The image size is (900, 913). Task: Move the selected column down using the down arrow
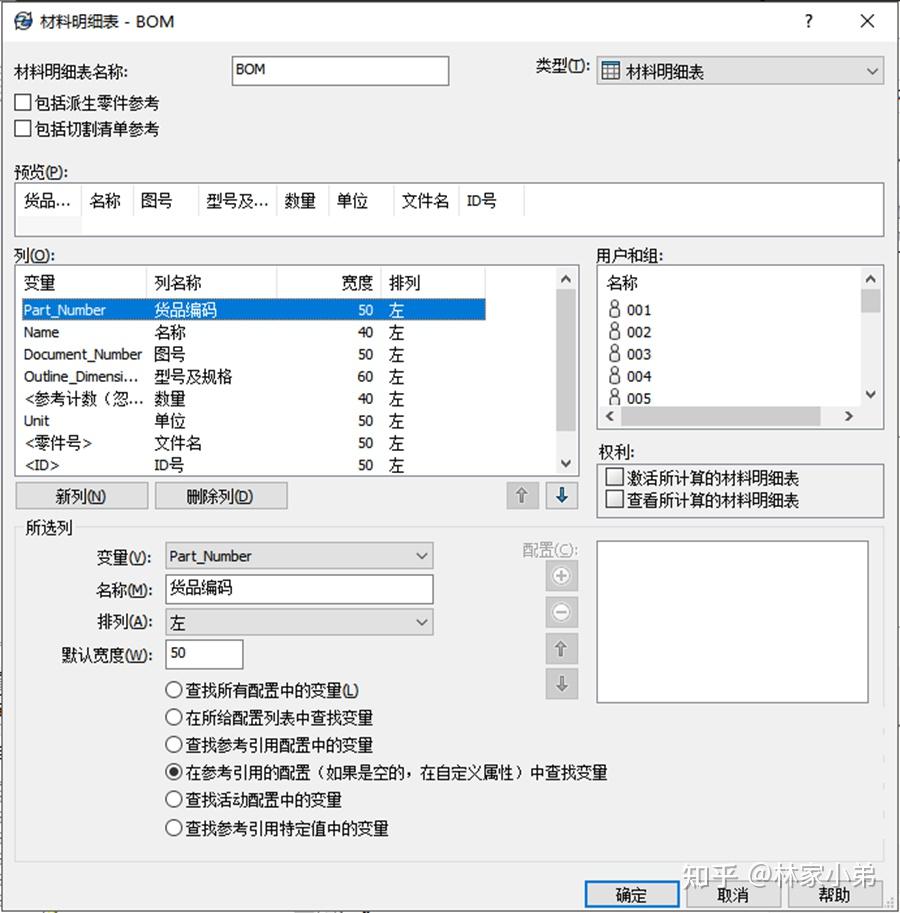561,496
